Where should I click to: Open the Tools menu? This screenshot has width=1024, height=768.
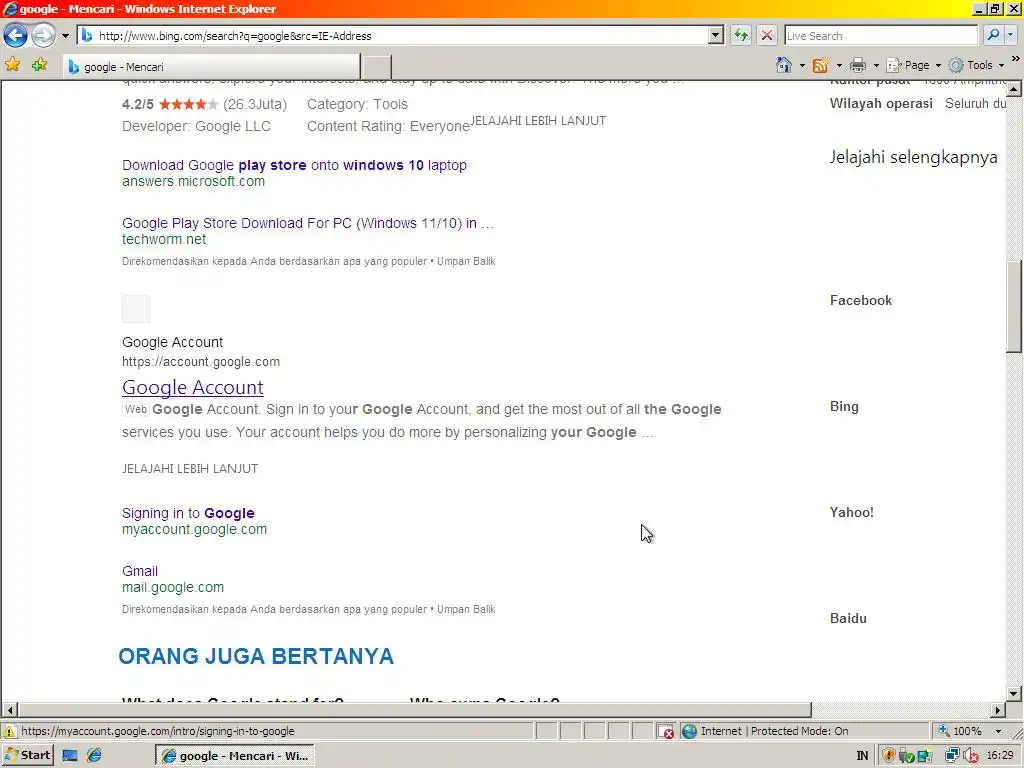coord(976,65)
